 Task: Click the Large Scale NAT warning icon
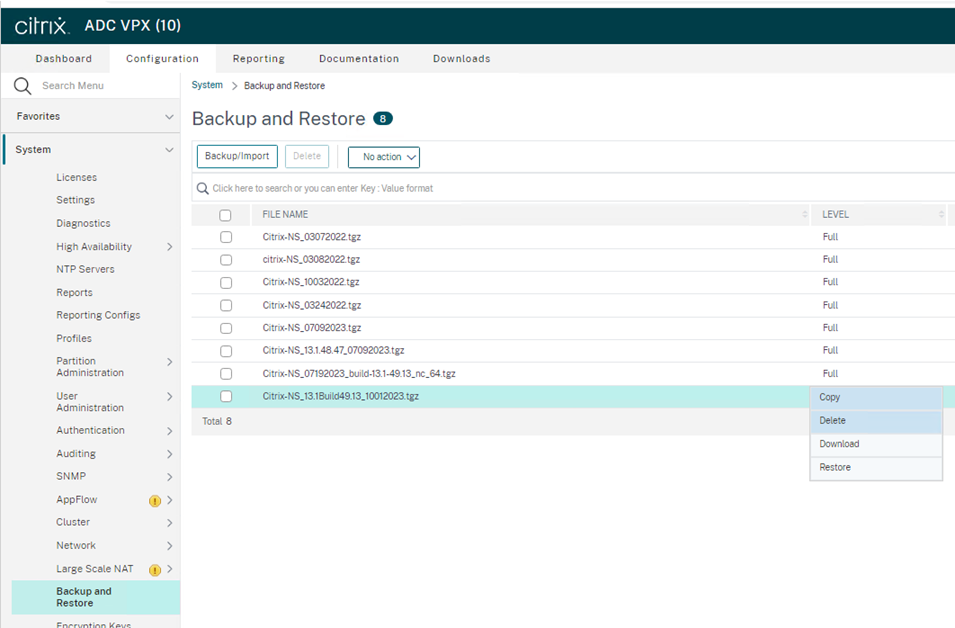point(155,570)
